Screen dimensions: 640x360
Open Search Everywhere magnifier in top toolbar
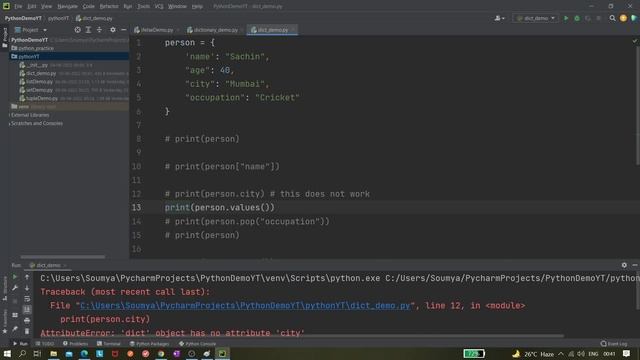[612, 18]
